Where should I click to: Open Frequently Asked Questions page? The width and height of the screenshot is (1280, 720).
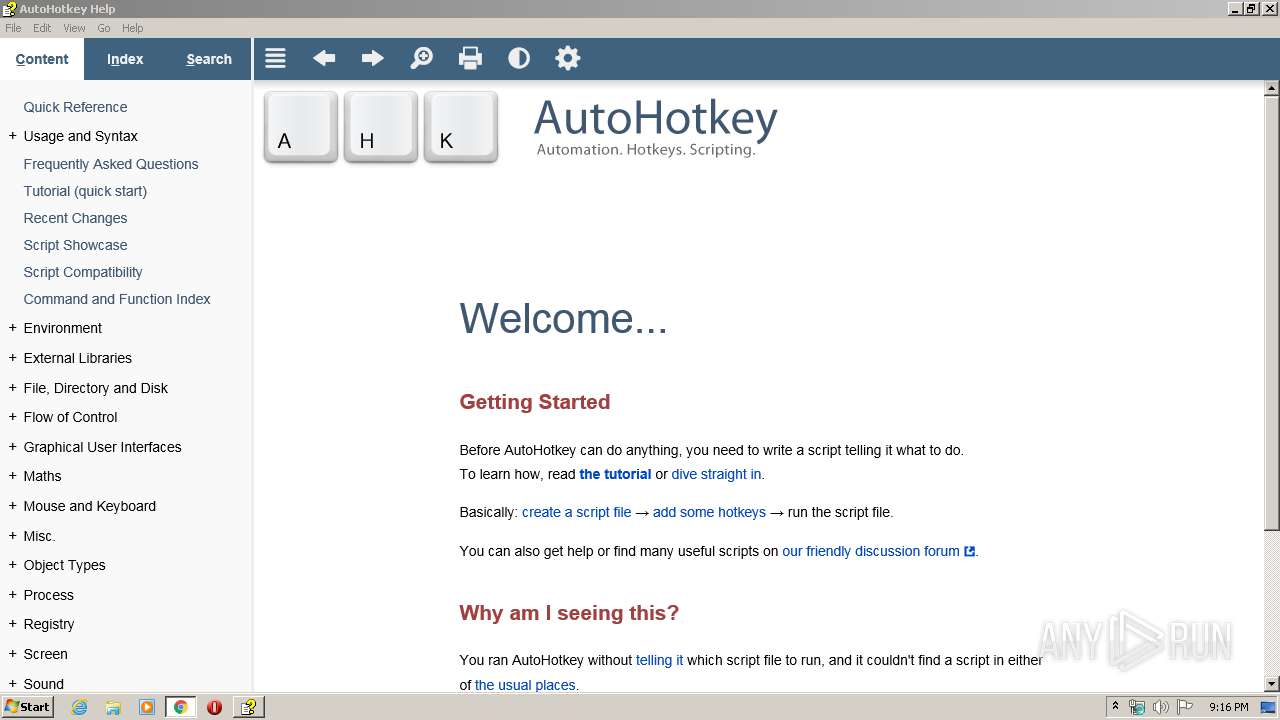click(x=111, y=164)
